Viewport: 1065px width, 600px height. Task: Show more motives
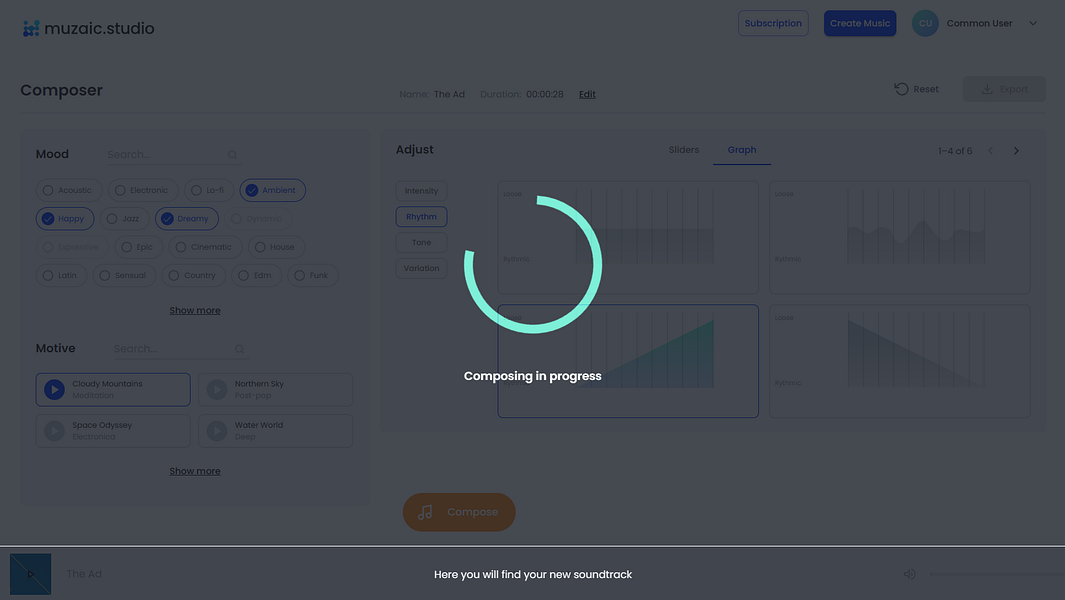195,471
